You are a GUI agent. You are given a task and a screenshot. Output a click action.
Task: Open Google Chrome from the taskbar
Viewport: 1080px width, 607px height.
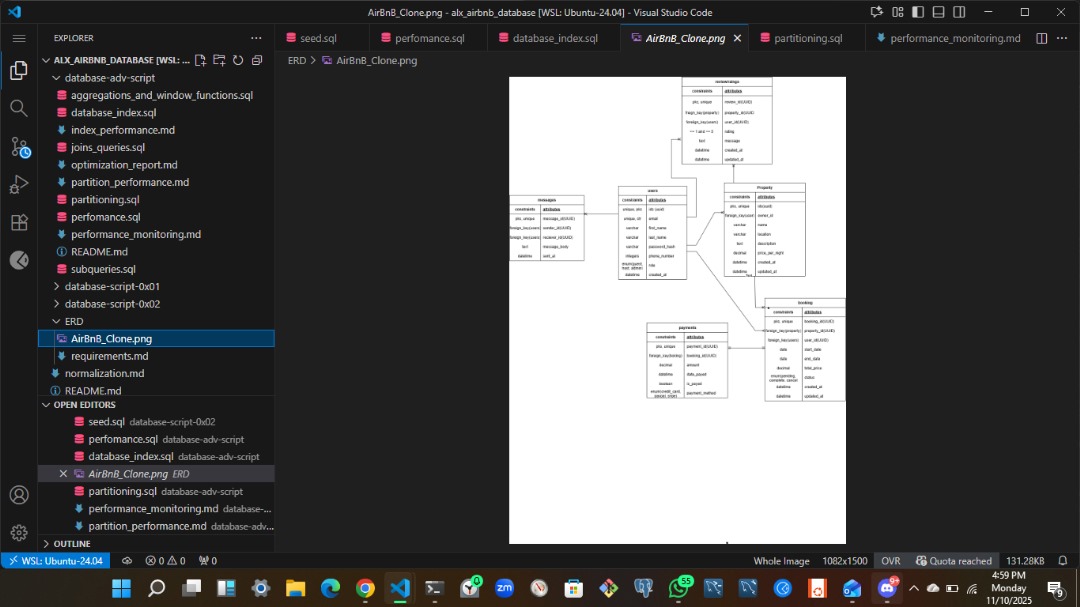(365, 588)
